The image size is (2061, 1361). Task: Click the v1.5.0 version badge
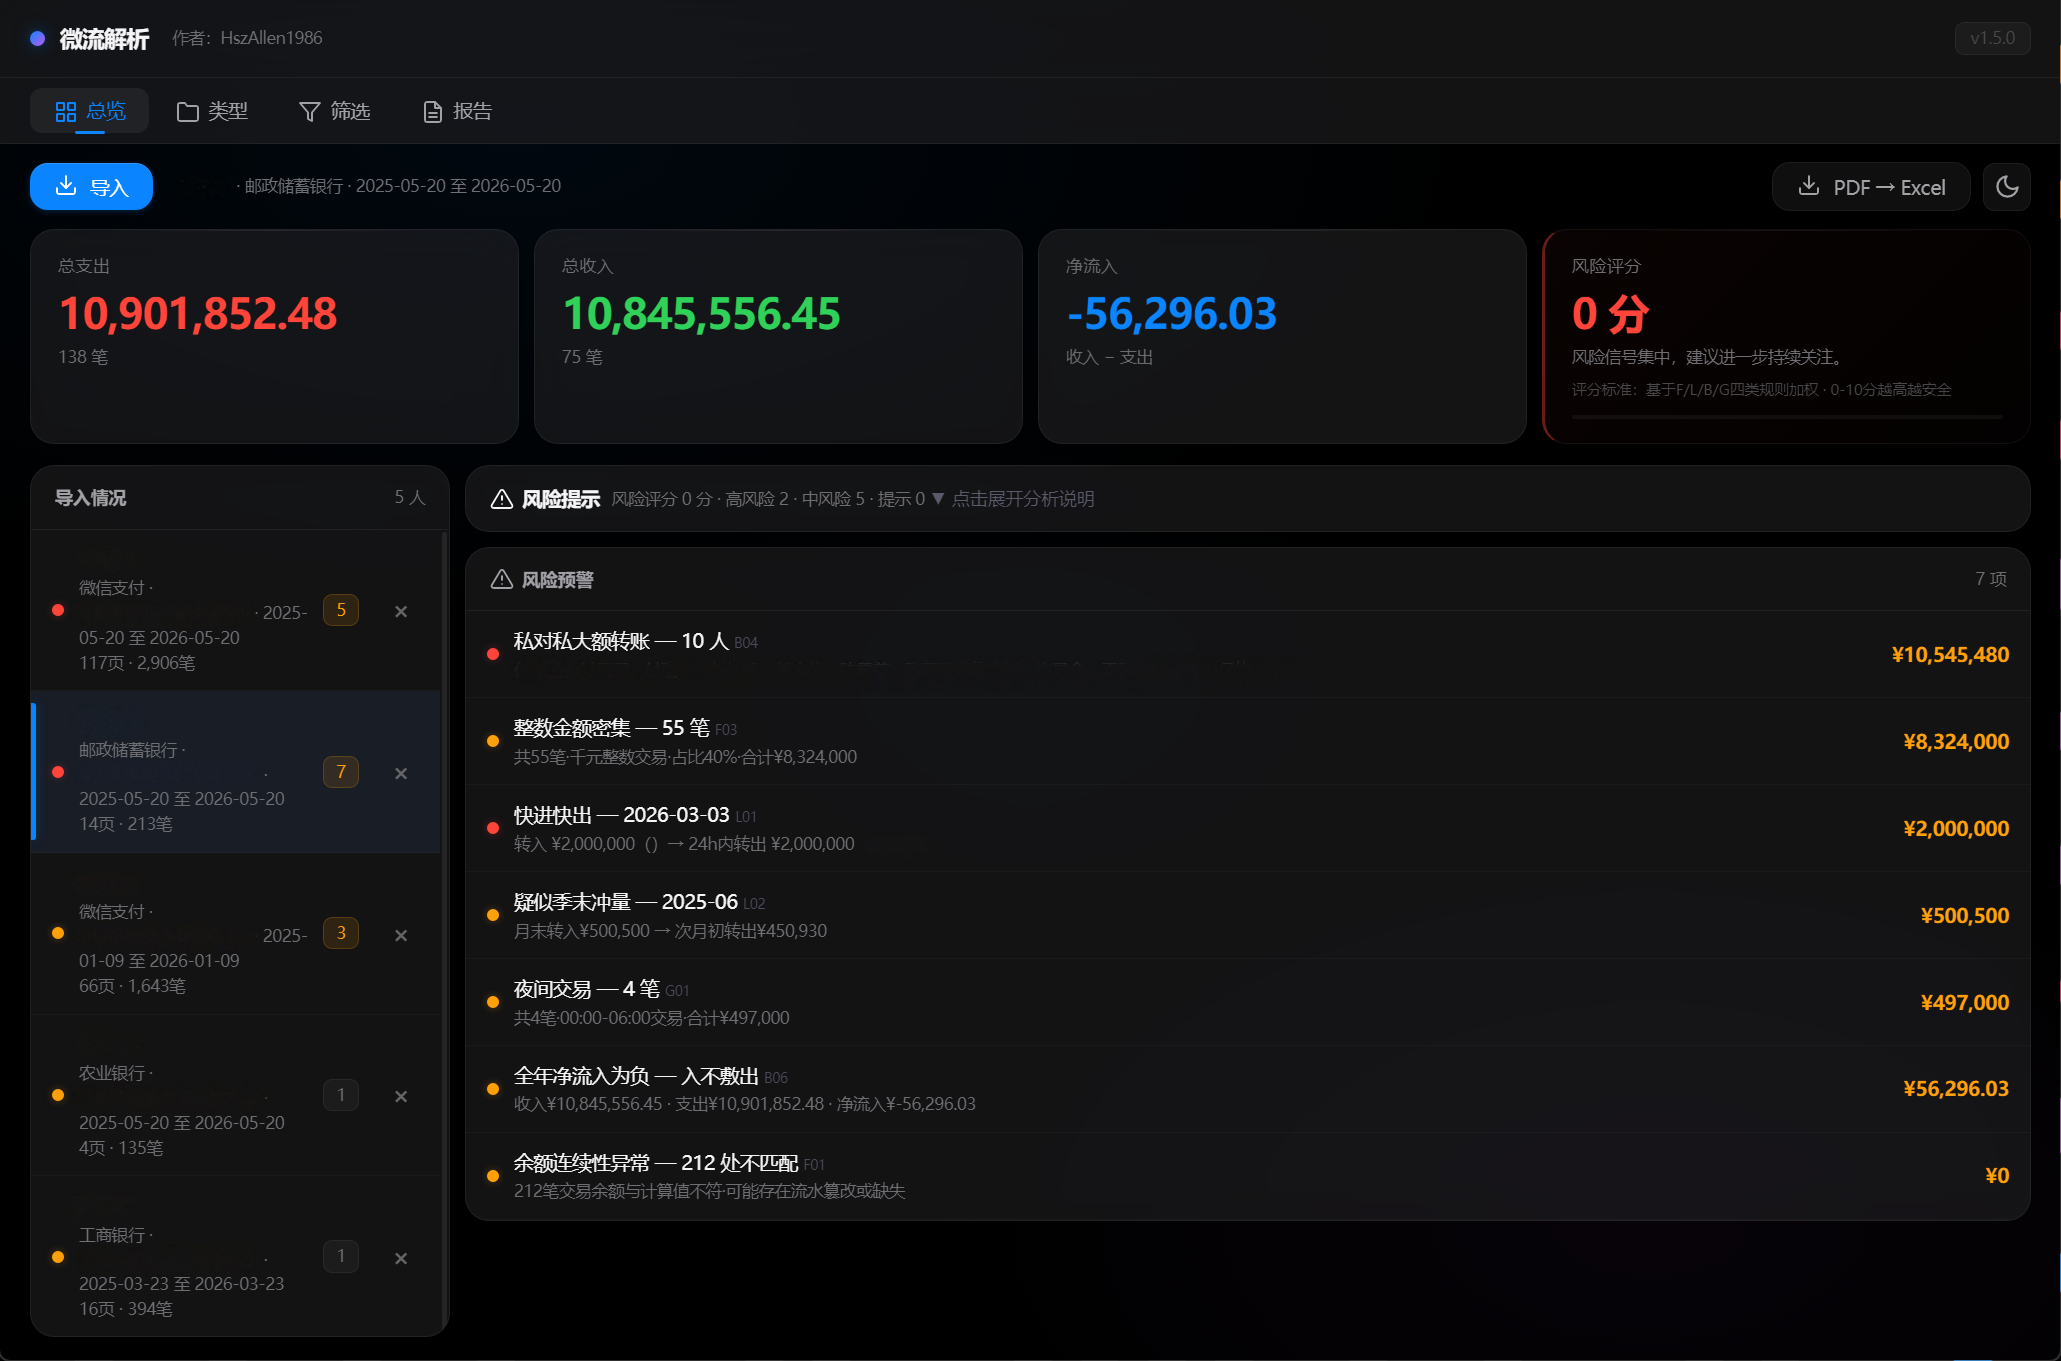(1992, 38)
